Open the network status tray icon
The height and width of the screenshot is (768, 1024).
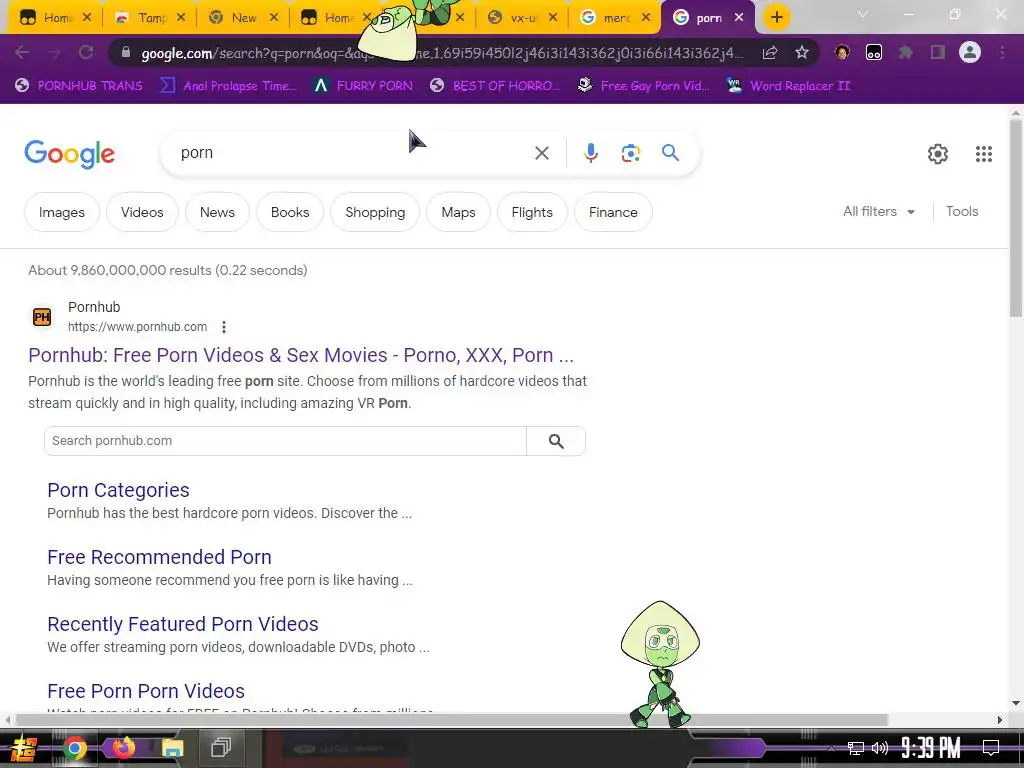pyautogui.click(x=855, y=748)
